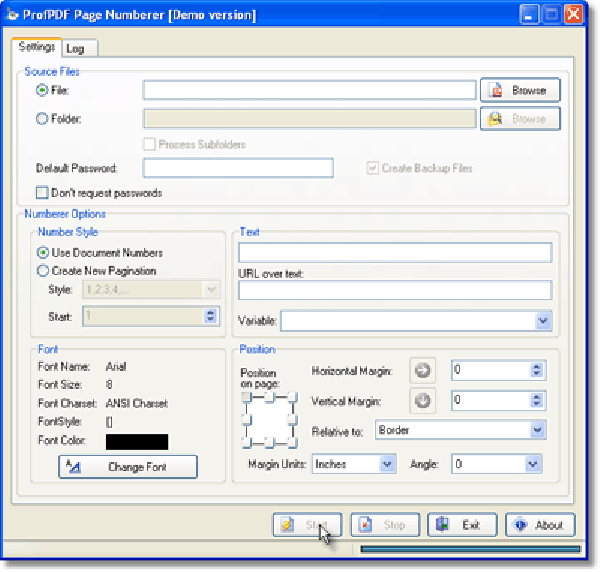
Task: Select the File radio button
Action: tap(42, 90)
